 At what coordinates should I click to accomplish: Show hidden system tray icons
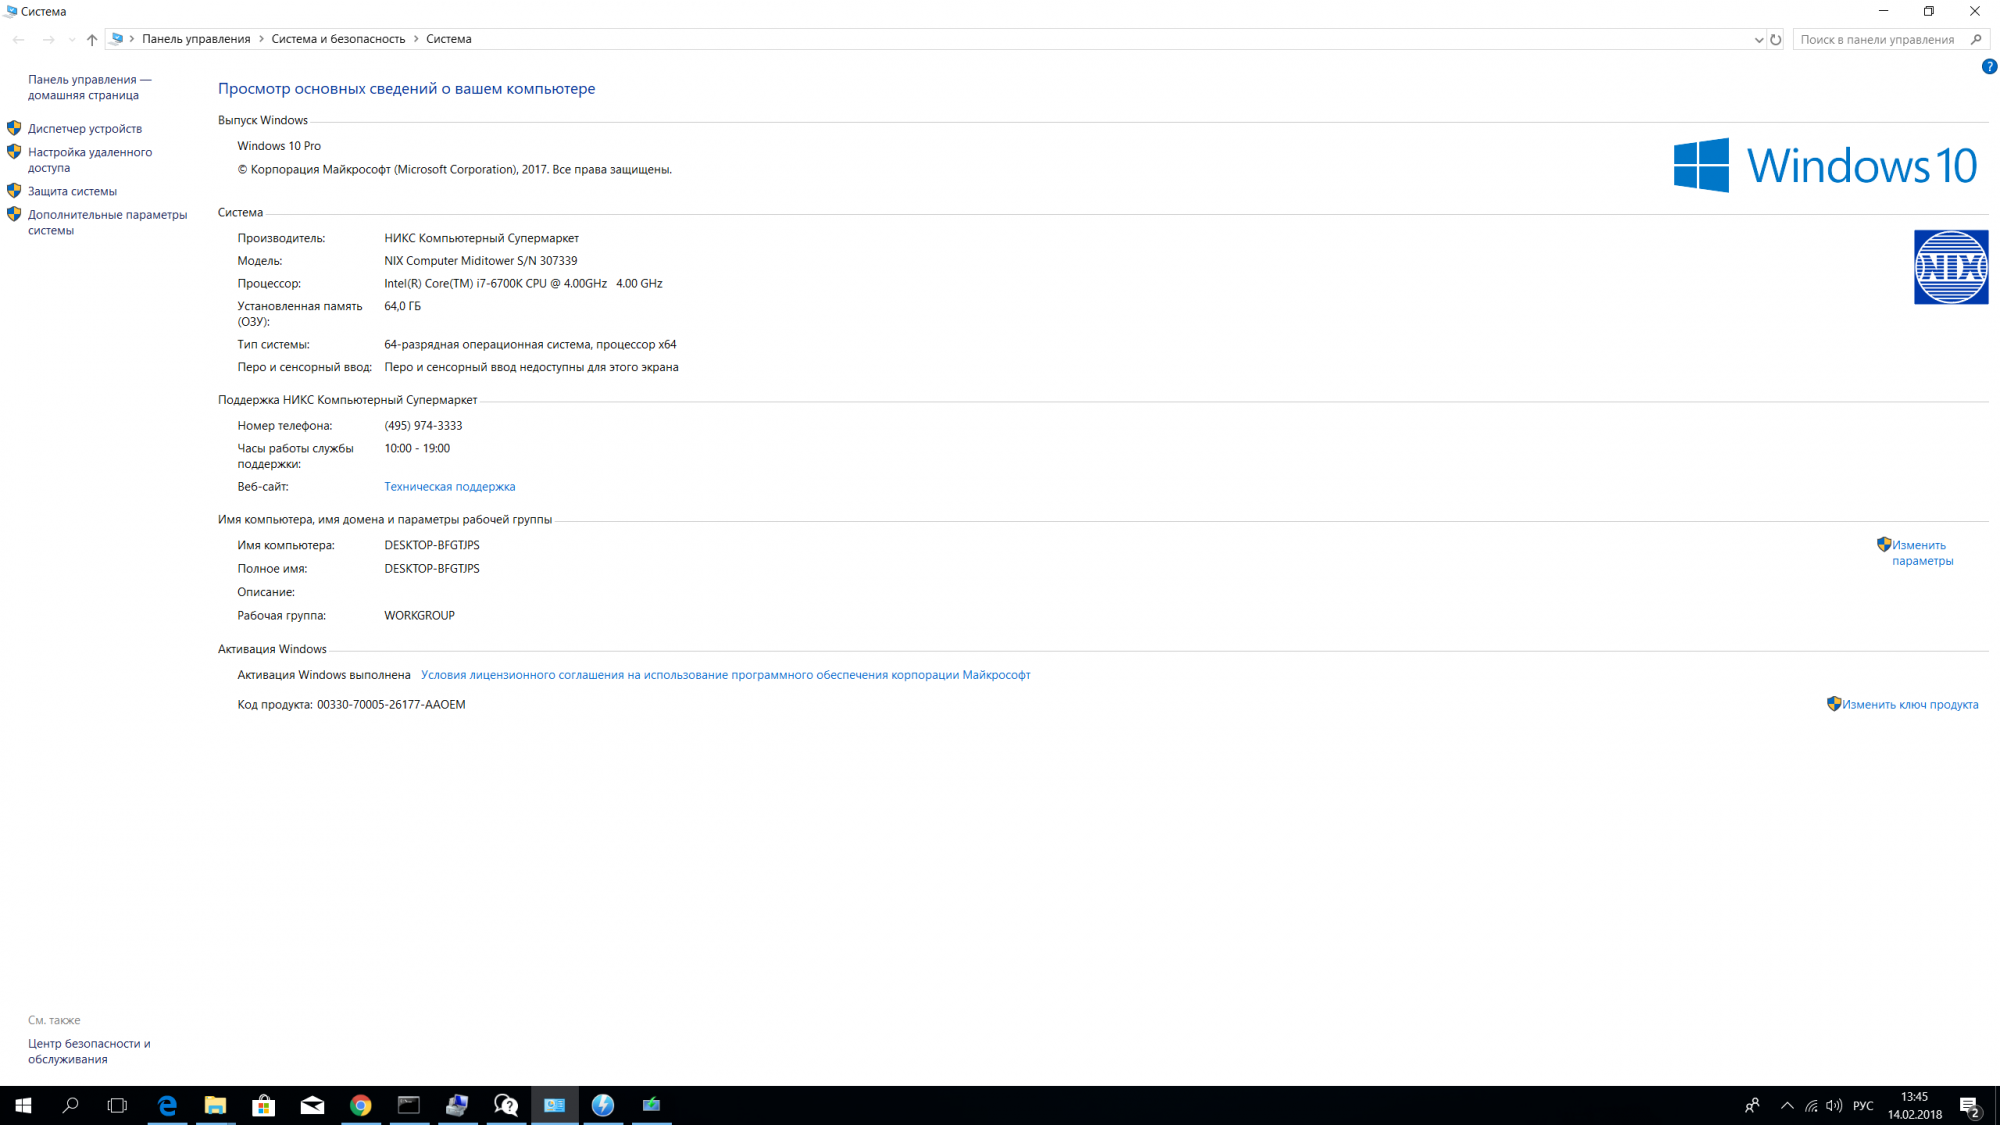(1787, 1105)
